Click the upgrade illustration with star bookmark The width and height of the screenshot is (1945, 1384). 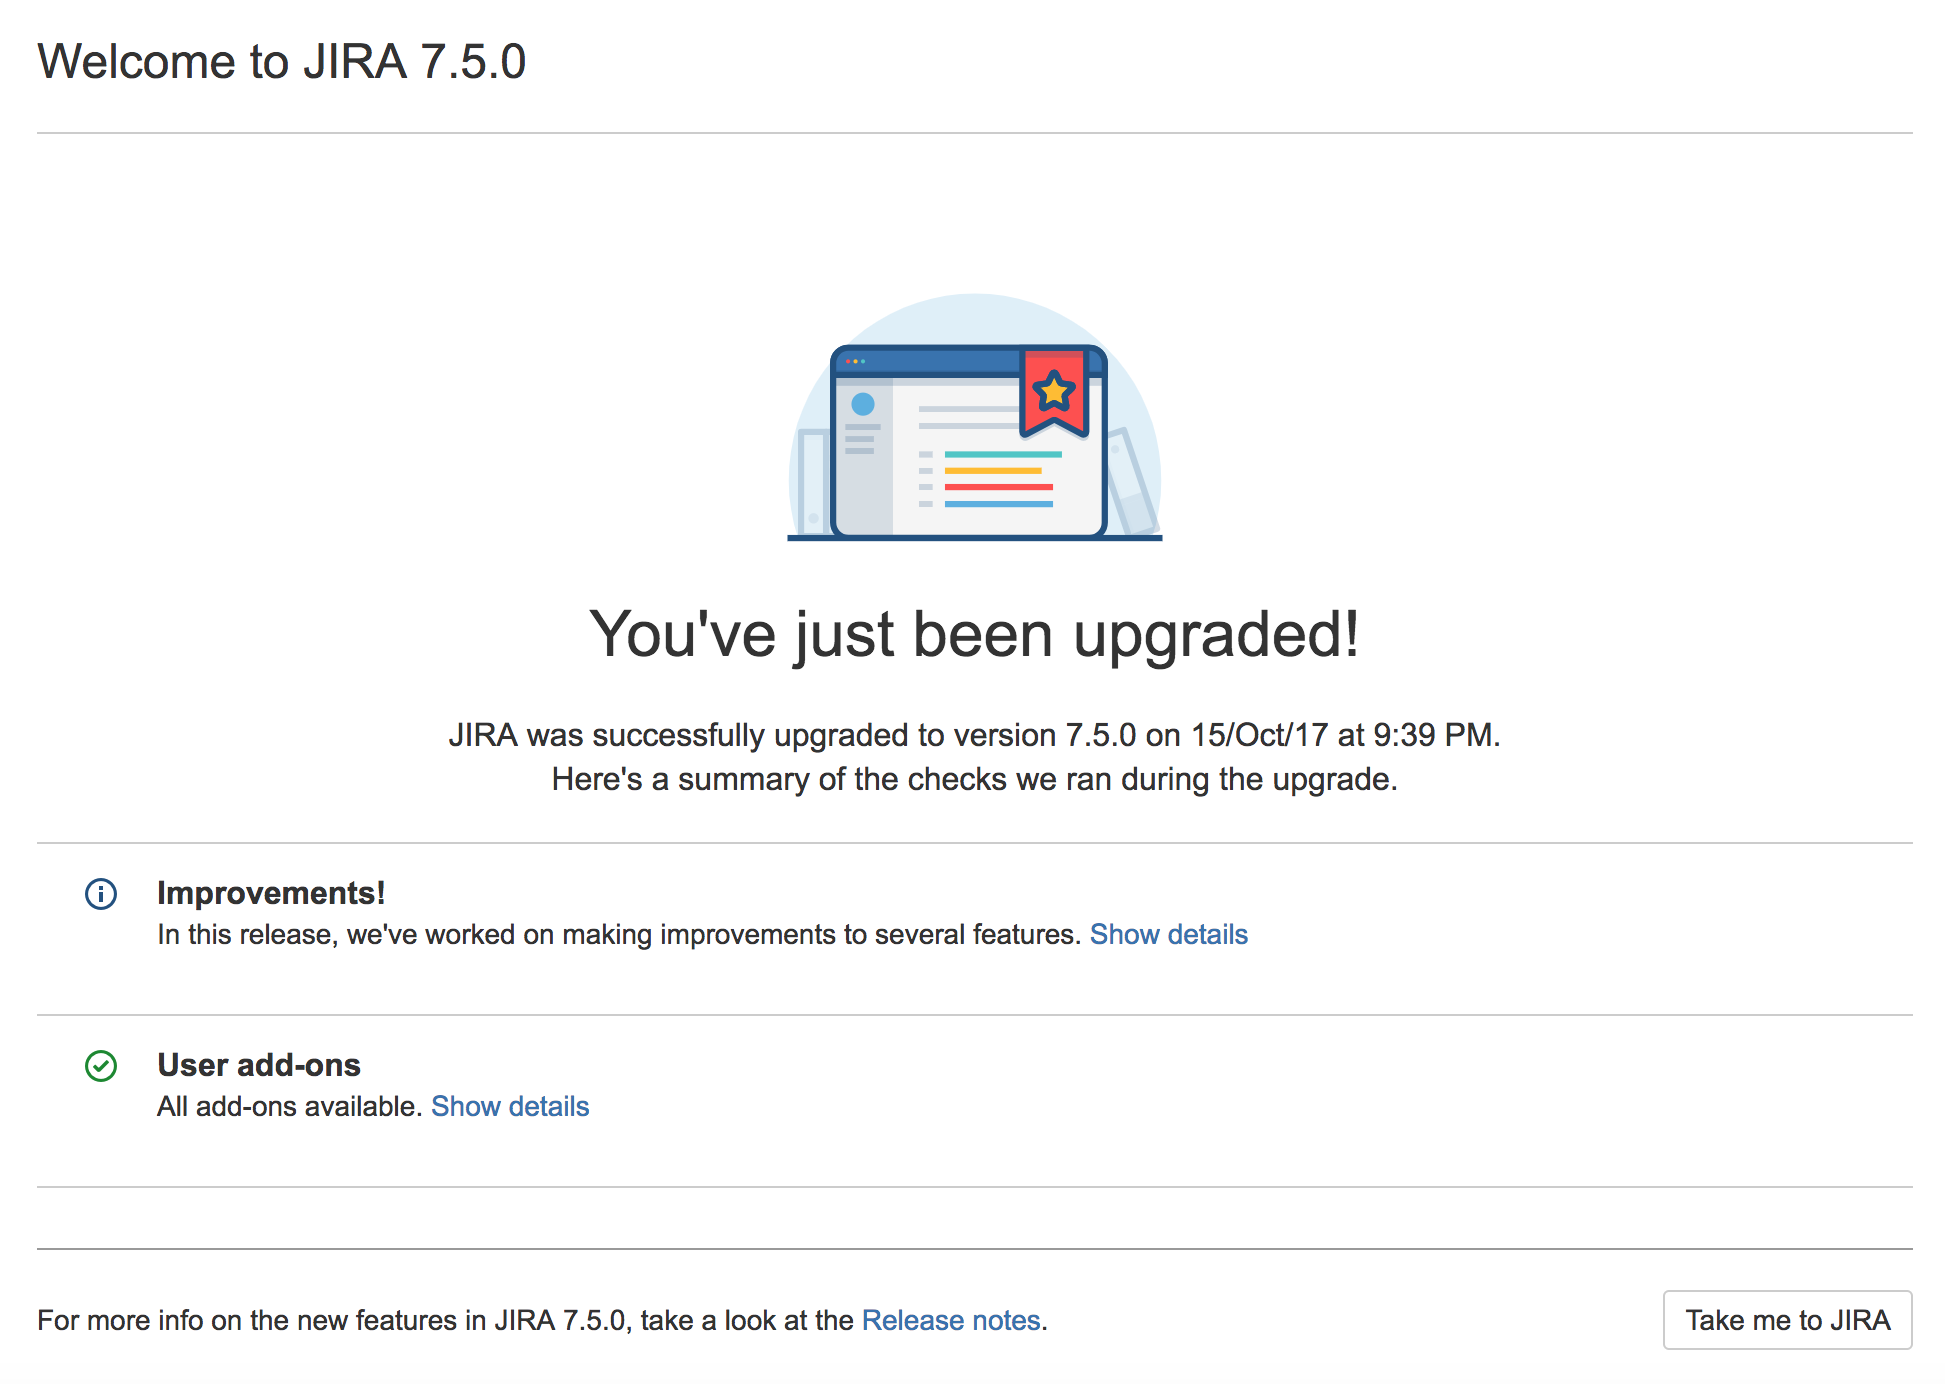pyautogui.click(x=975, y=417)
